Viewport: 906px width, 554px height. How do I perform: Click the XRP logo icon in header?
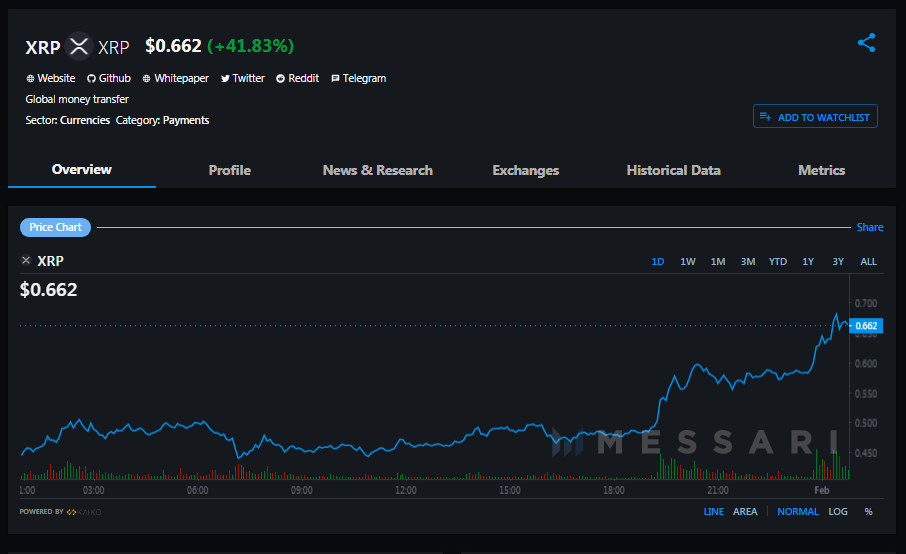[x=79, y=46]
